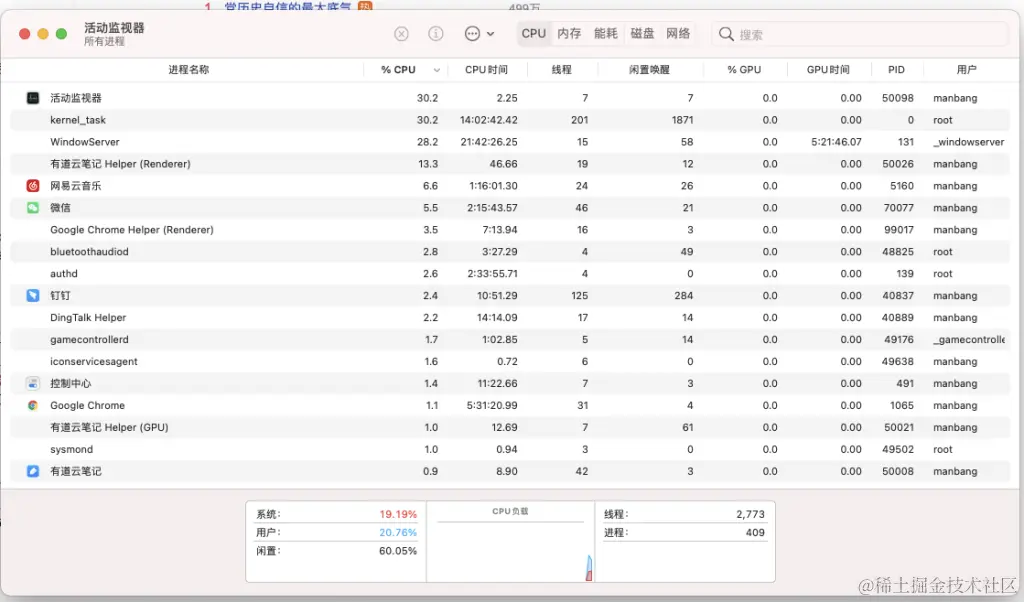Sort by GPU 时间 column header
Screen dimensions: 1024x602
coord(828,70)
